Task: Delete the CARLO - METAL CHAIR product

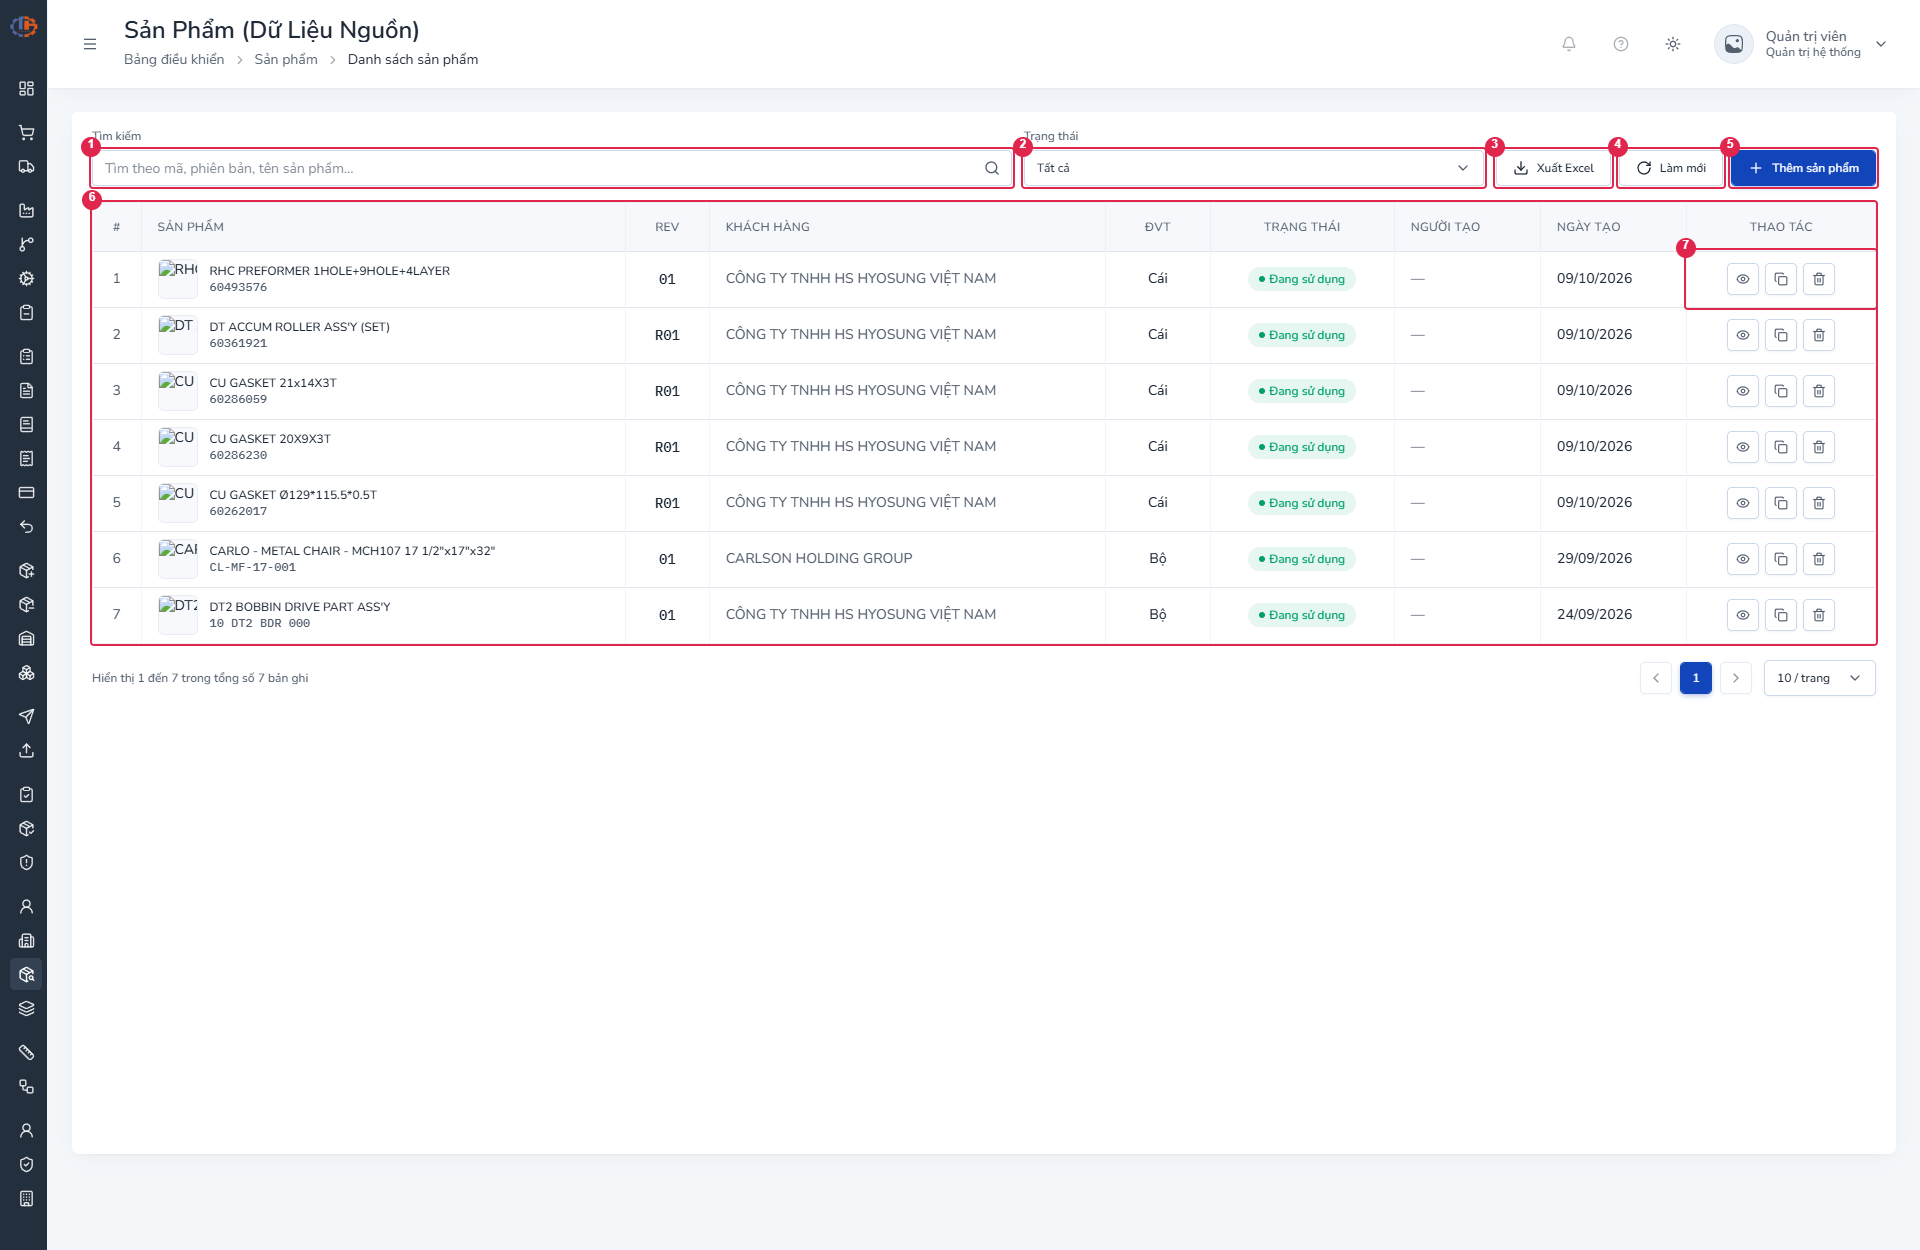Action: tap(1819, 559)
